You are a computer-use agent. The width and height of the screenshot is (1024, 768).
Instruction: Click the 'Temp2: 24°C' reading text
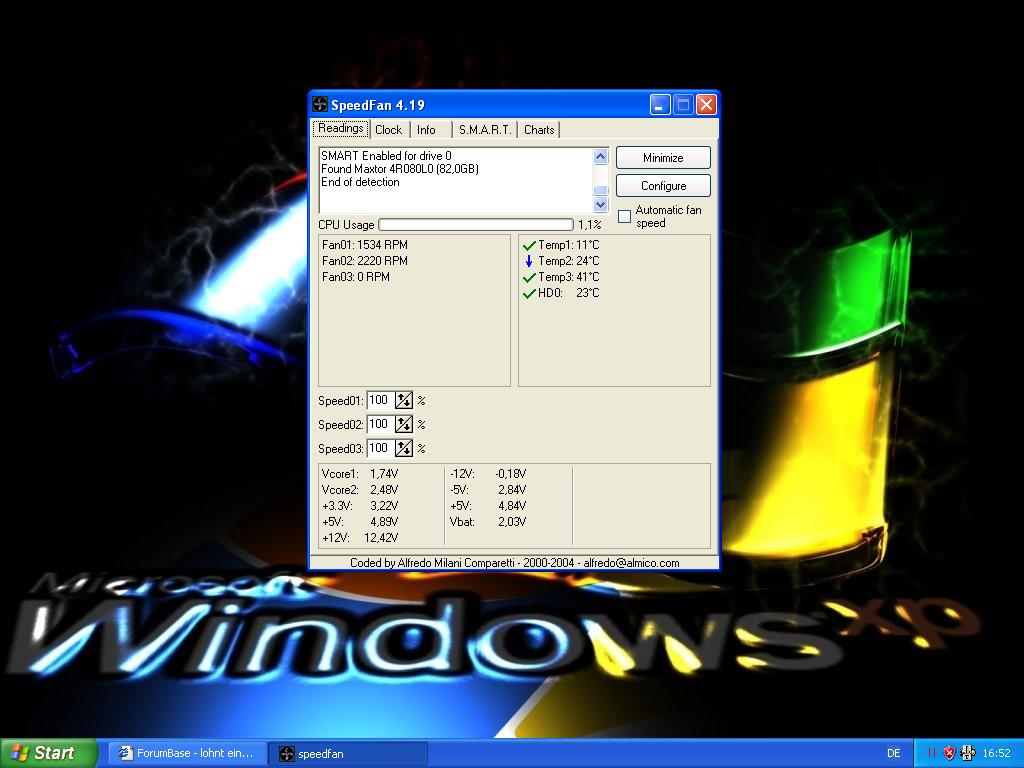coord(568,261)
